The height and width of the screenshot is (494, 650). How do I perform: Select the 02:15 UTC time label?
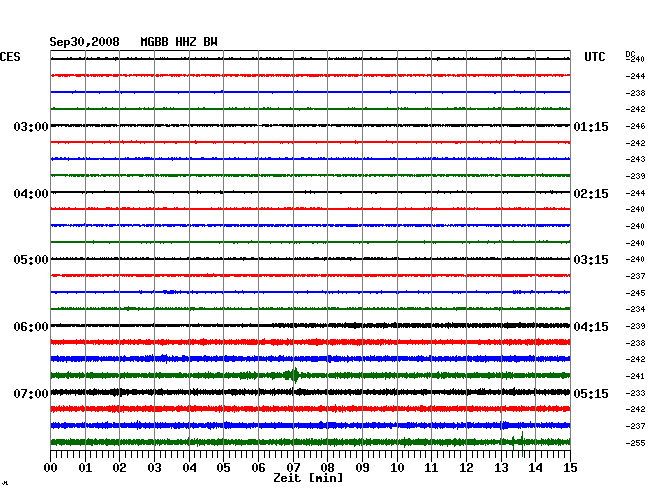(x=591, y=194)
